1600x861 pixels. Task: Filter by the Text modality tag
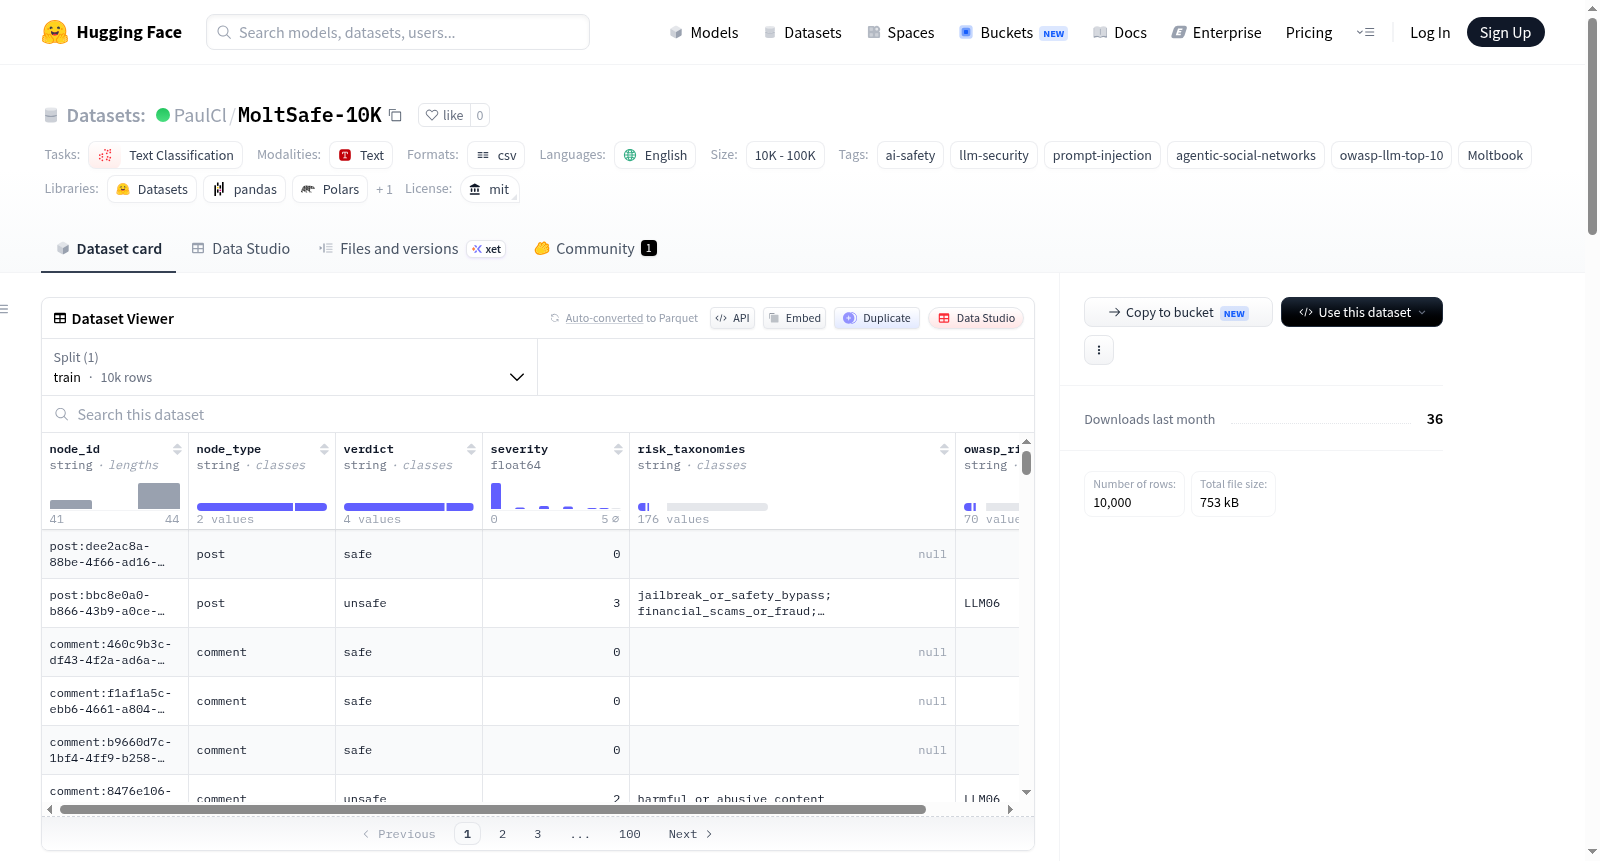[361, 155]
